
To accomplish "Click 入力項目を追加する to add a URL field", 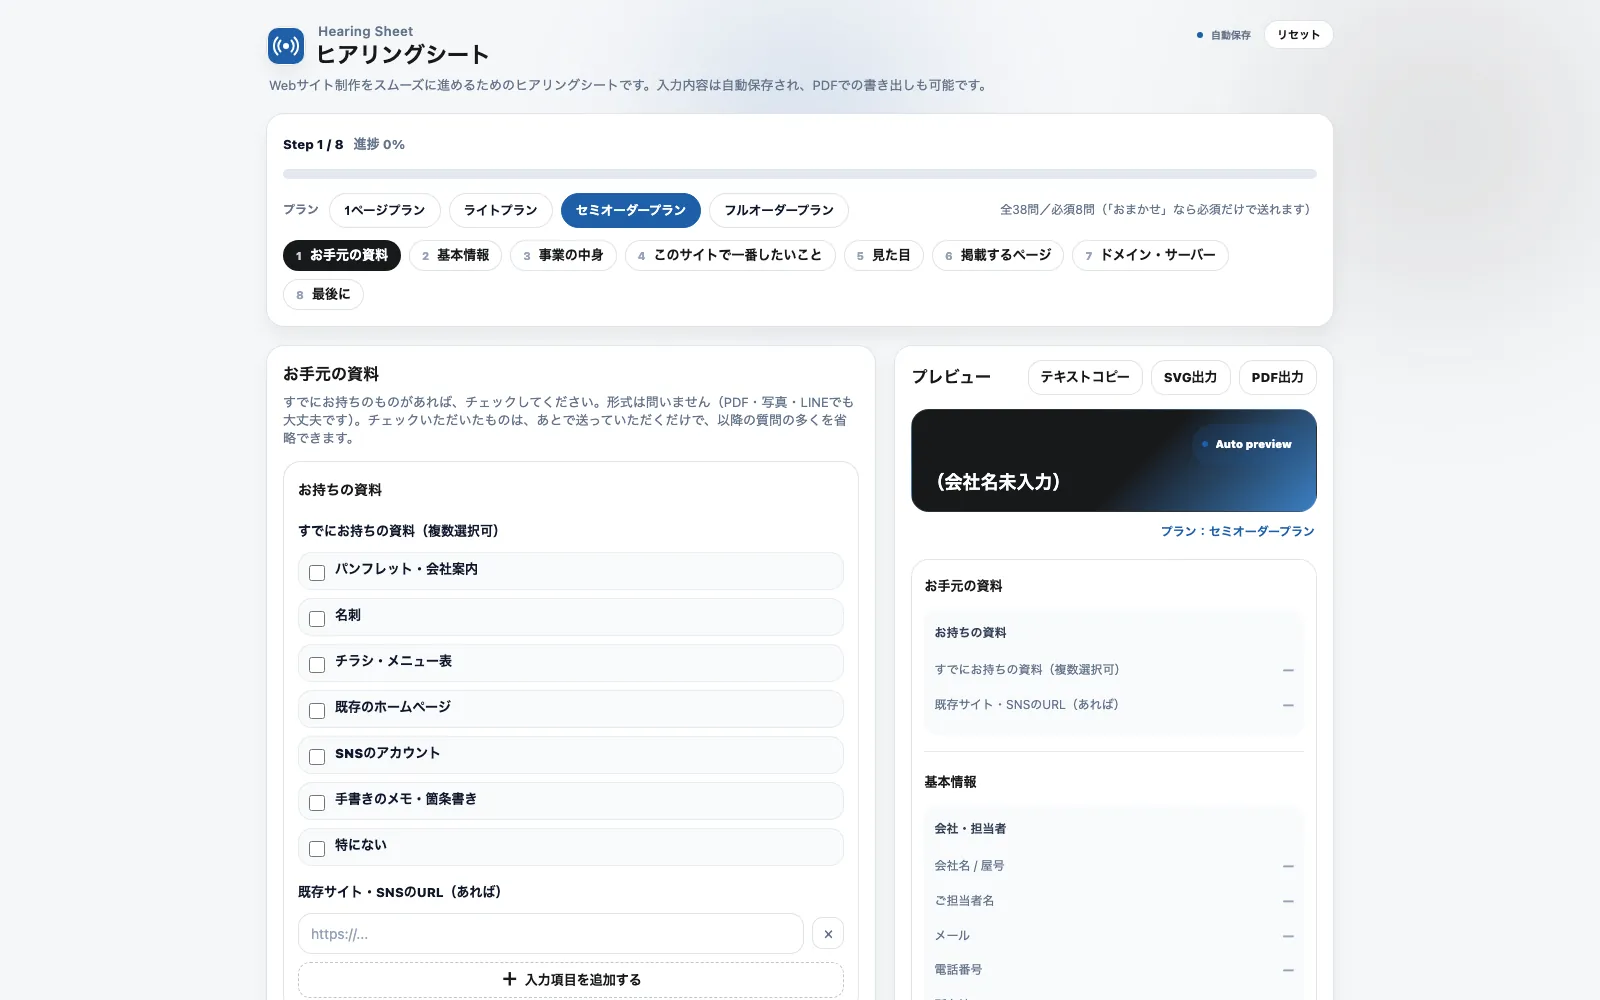I will tap(571, 980).
